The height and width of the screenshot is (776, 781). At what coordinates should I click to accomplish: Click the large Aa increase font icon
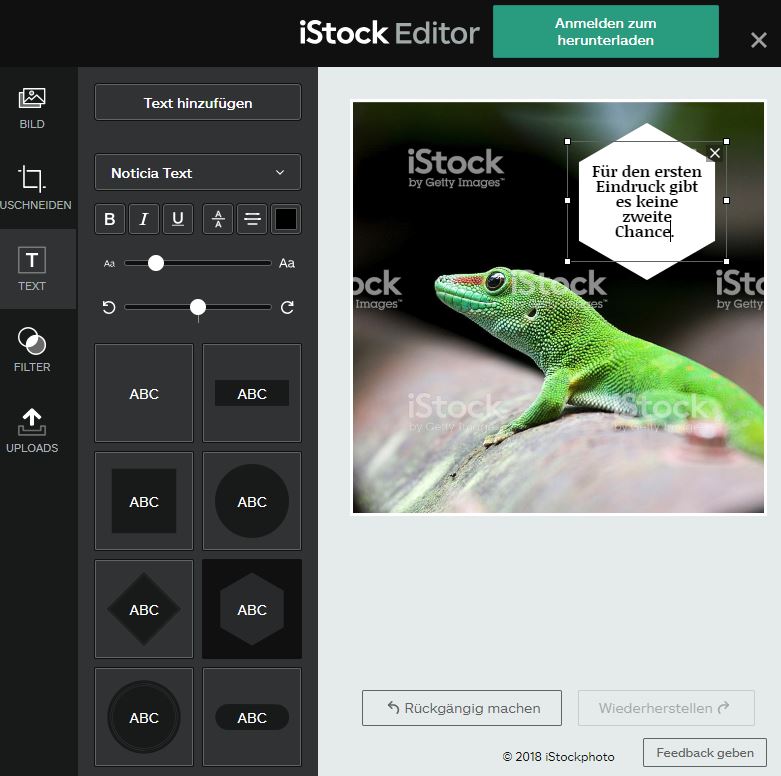coord(287,263)
